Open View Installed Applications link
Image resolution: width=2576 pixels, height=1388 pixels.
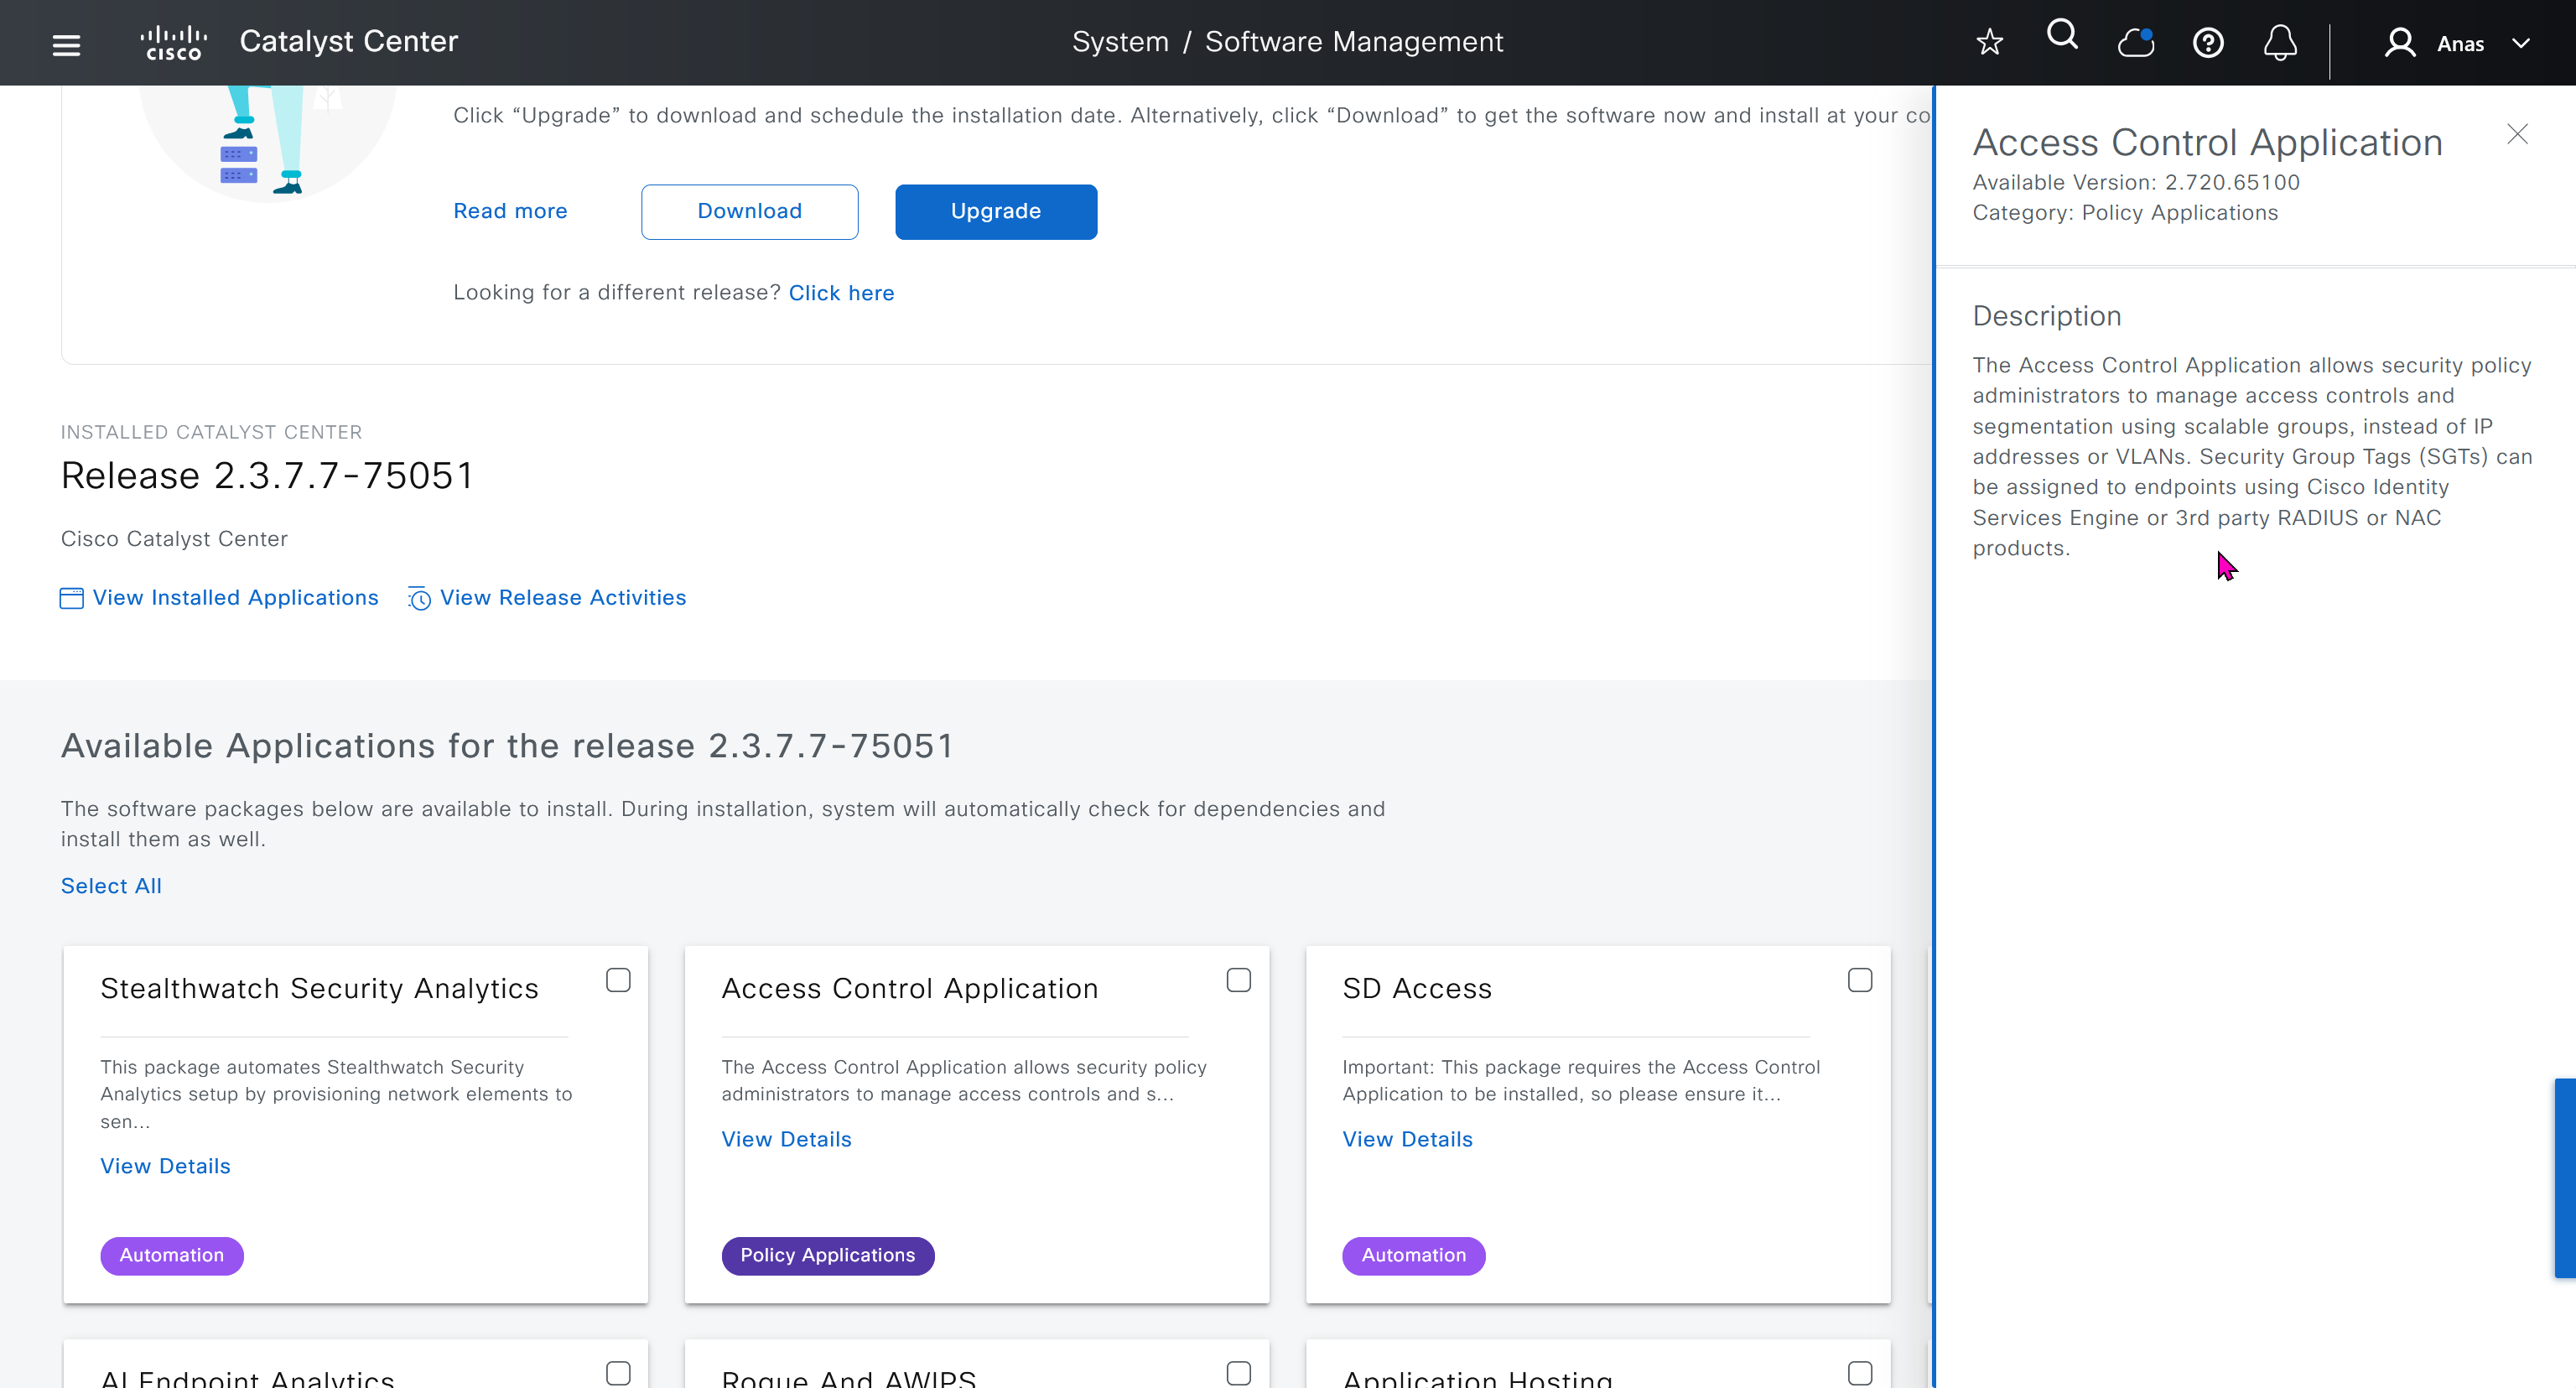coord(235,597)
